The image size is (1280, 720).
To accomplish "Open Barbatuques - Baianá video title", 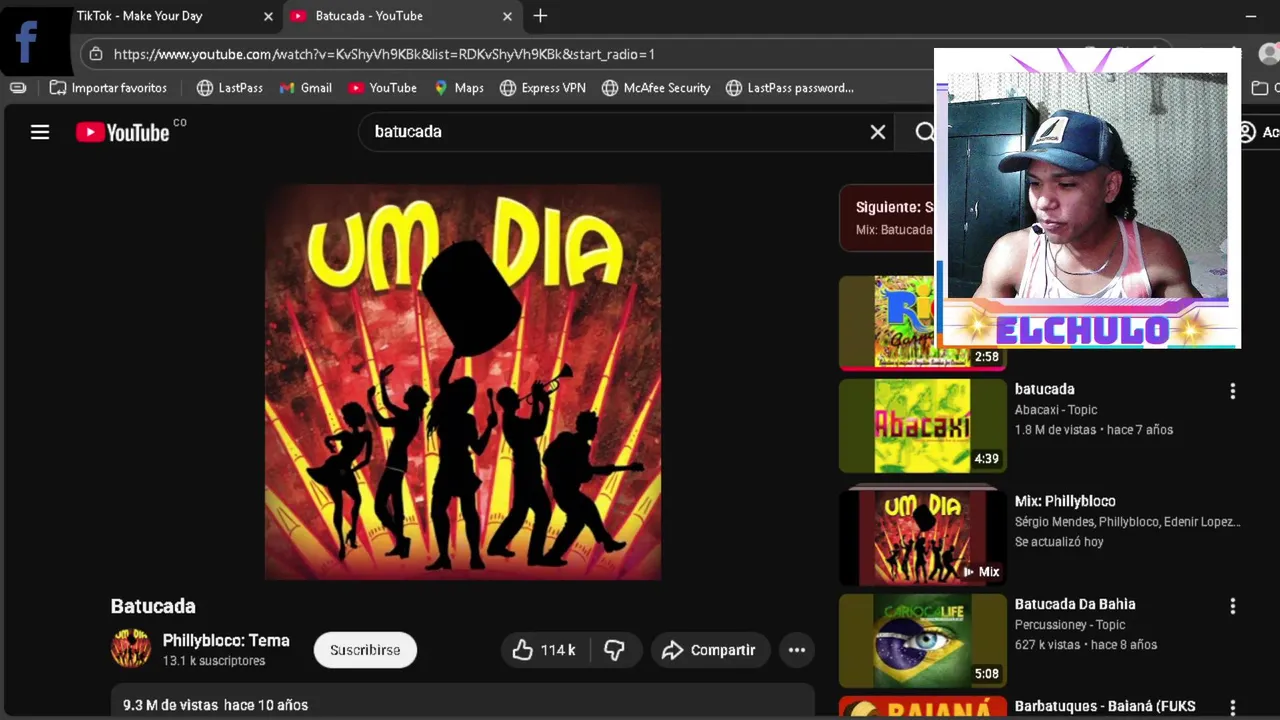I will 1105,706.
